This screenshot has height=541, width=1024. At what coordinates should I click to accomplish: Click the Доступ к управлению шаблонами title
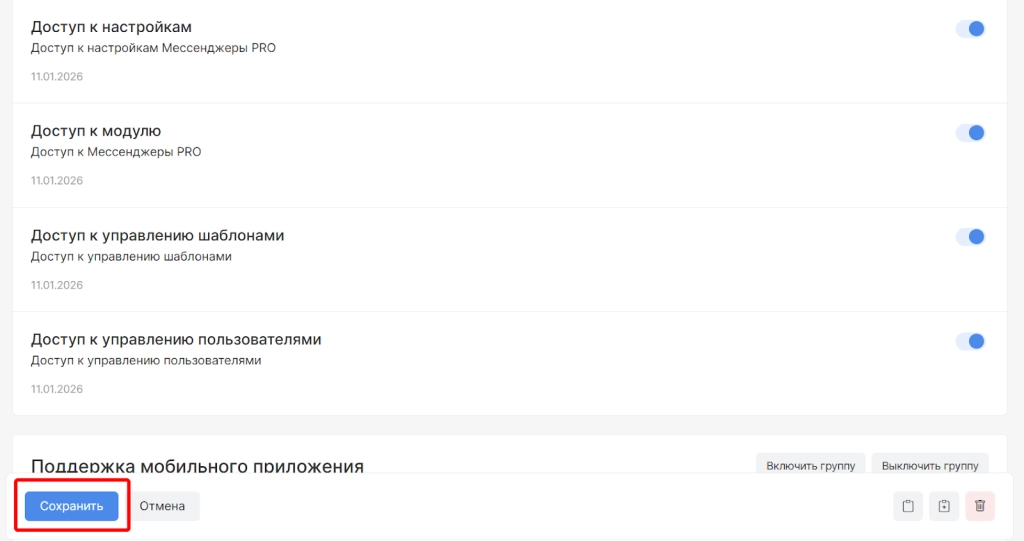158,235
